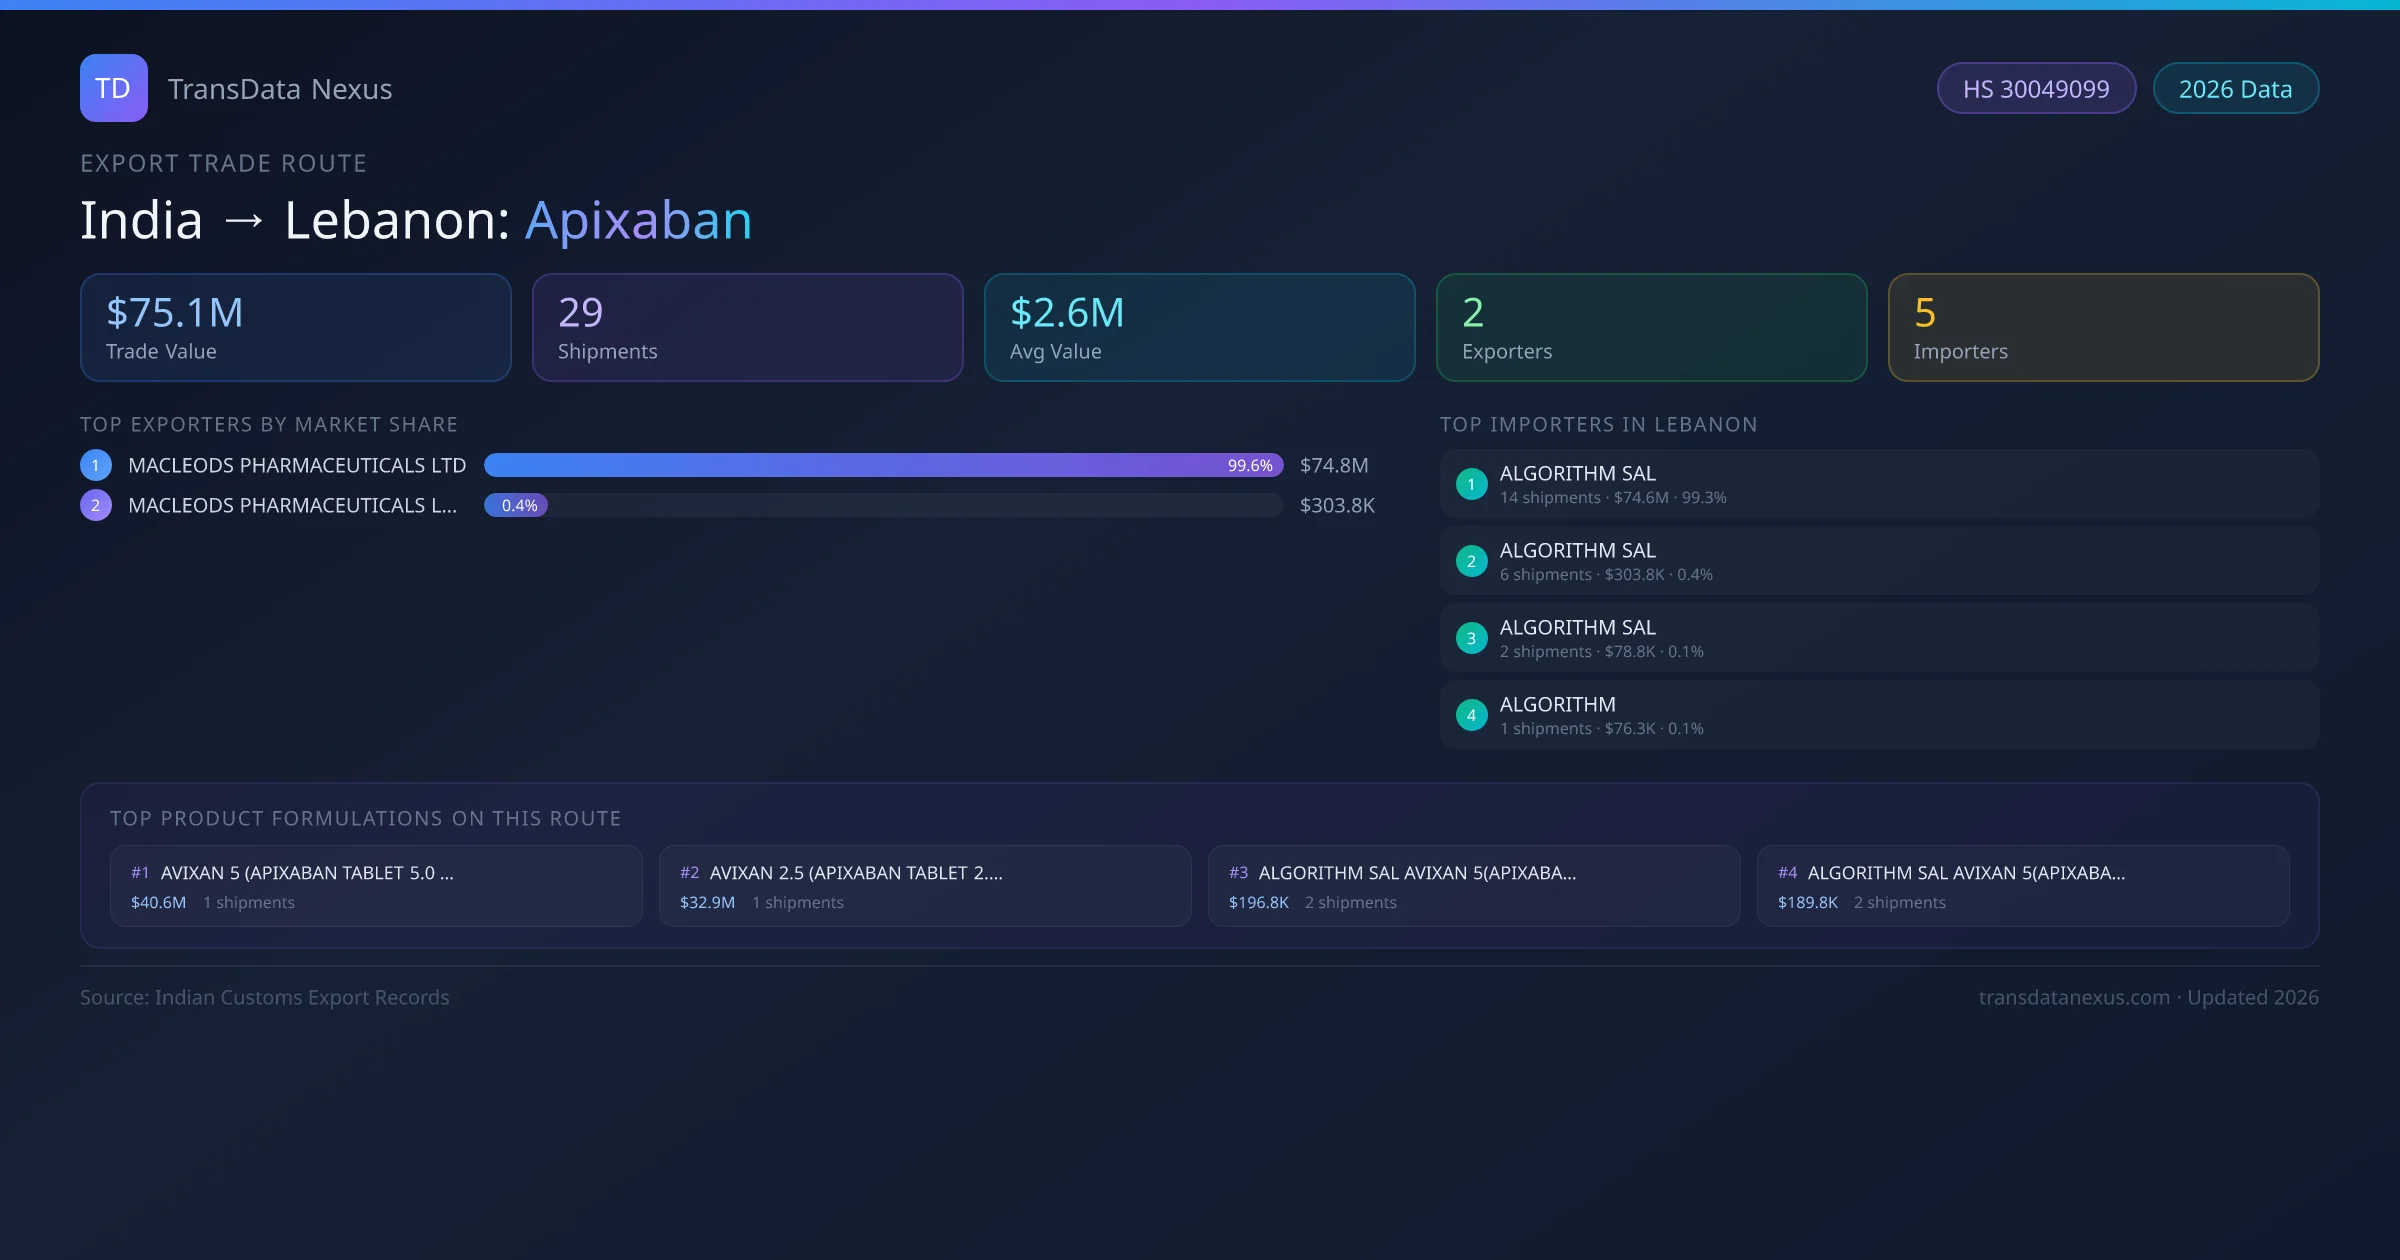Click rank 3 green importer badge
Viewport: 2400px width, 1260px height.
tap(1471, 638)
